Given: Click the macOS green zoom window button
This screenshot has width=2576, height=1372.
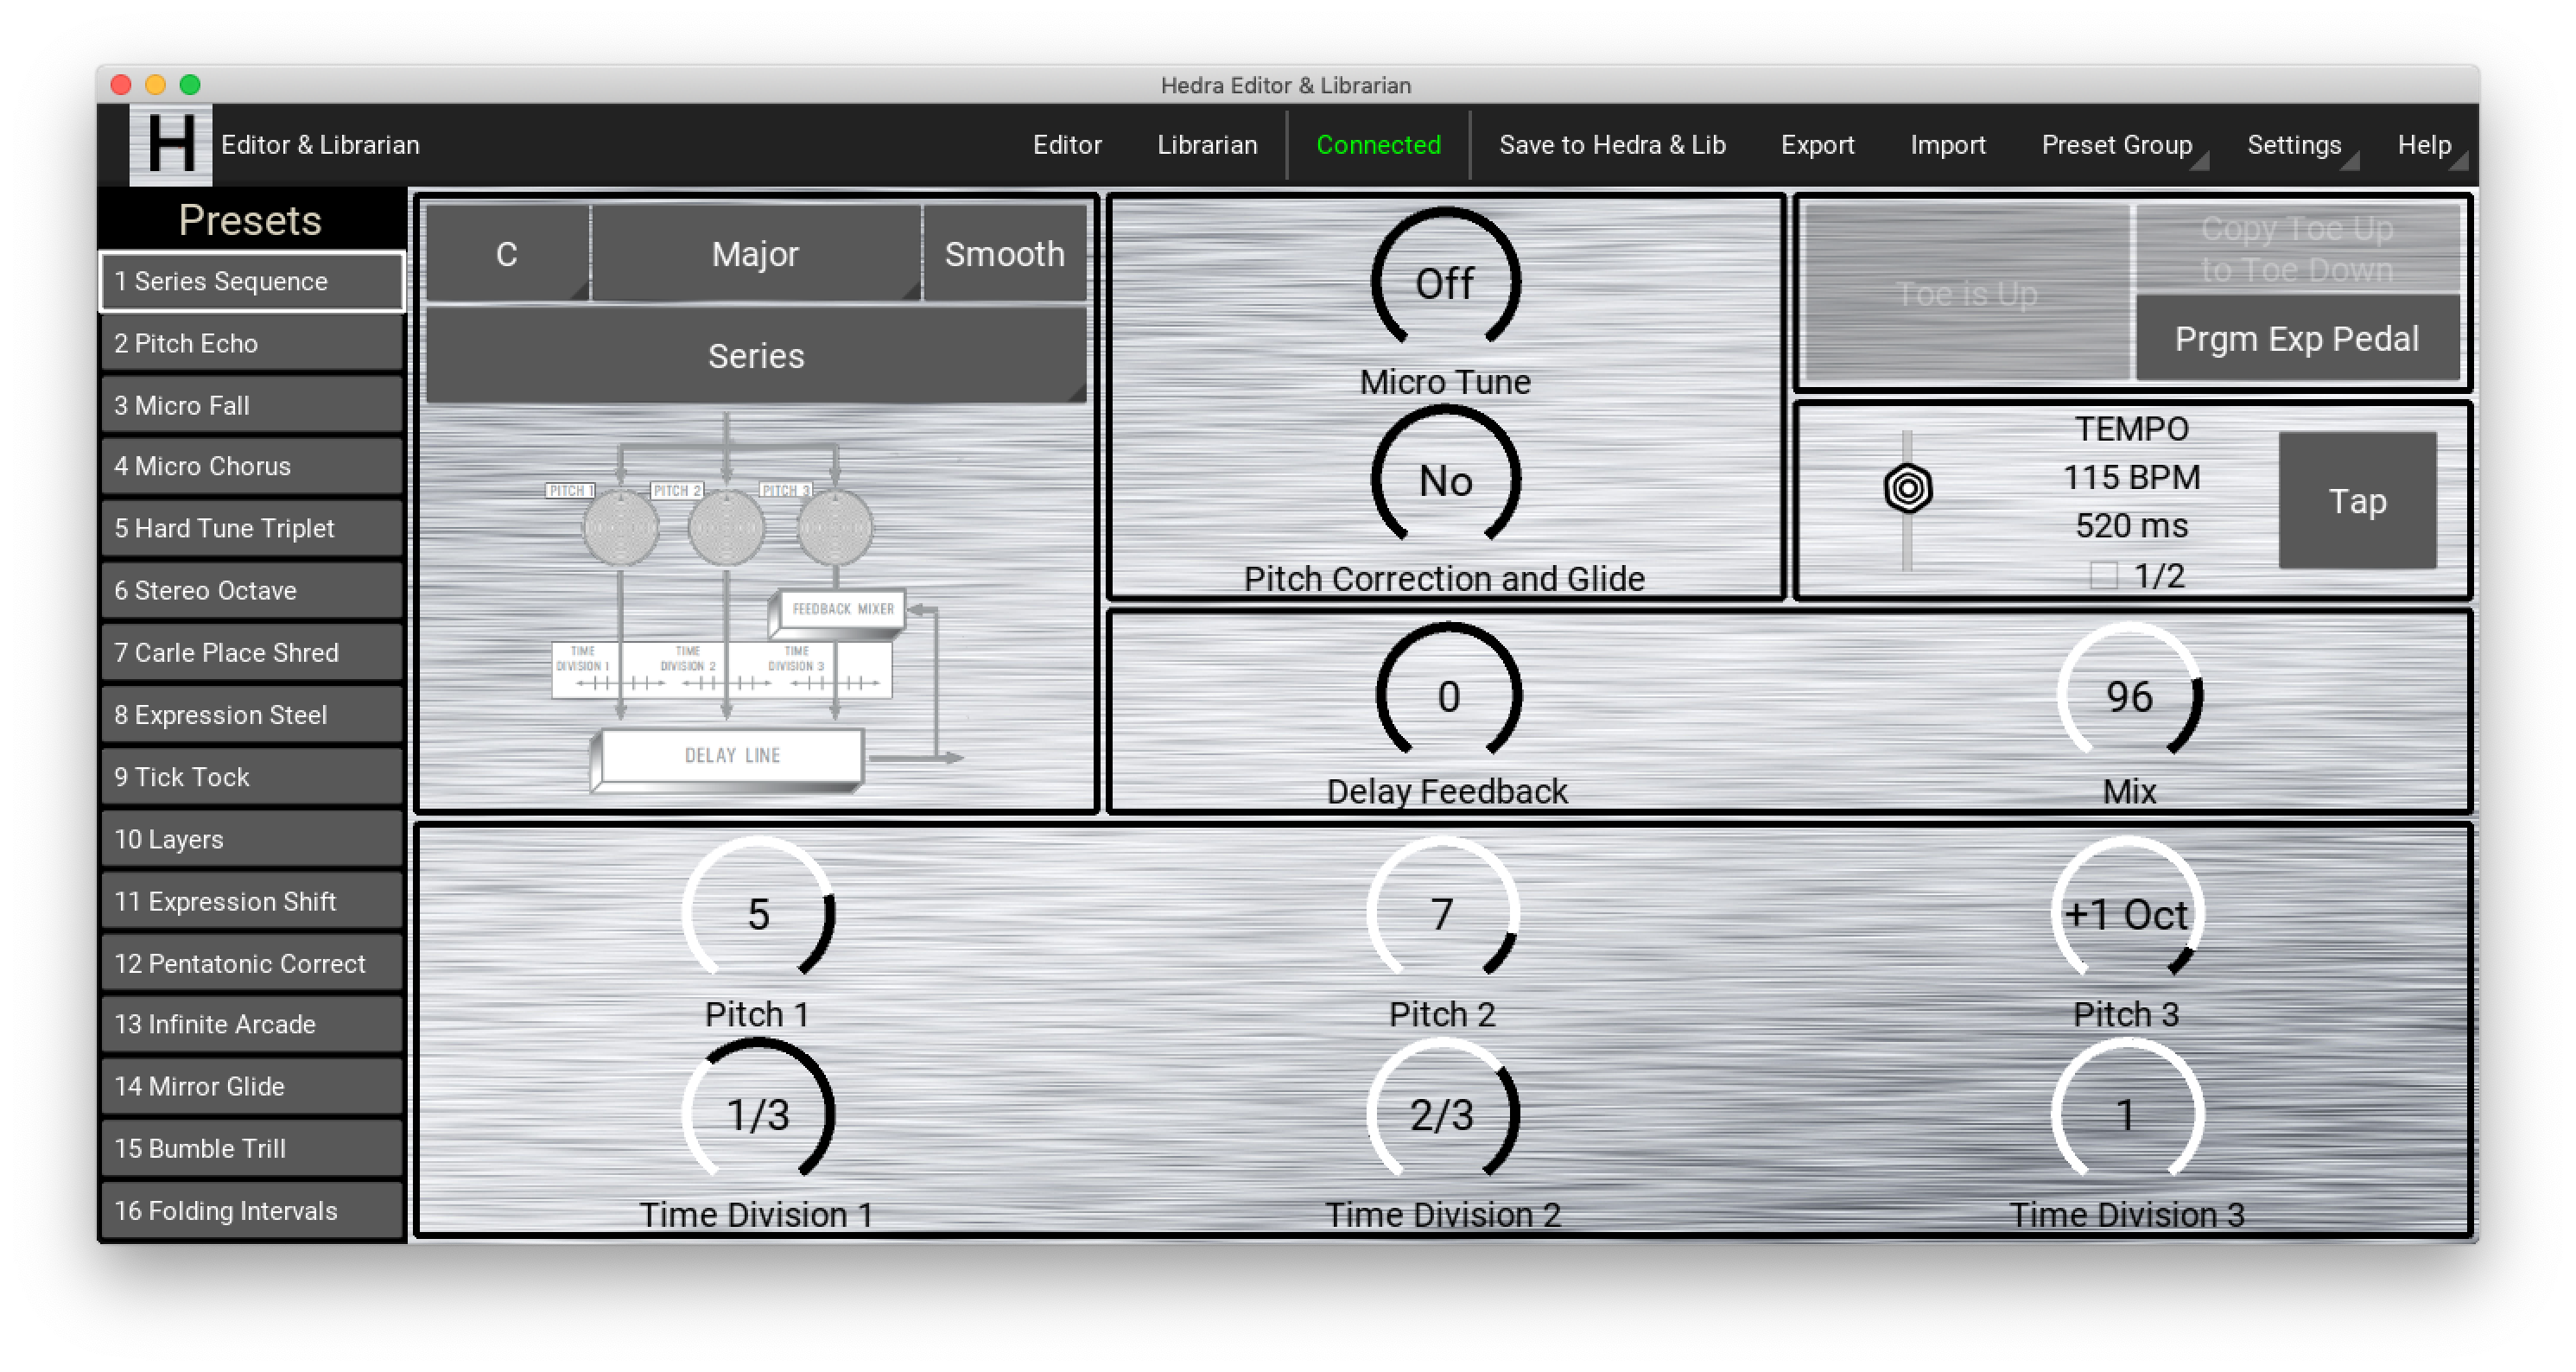Looking at the screenshot, I should (190, 84).
